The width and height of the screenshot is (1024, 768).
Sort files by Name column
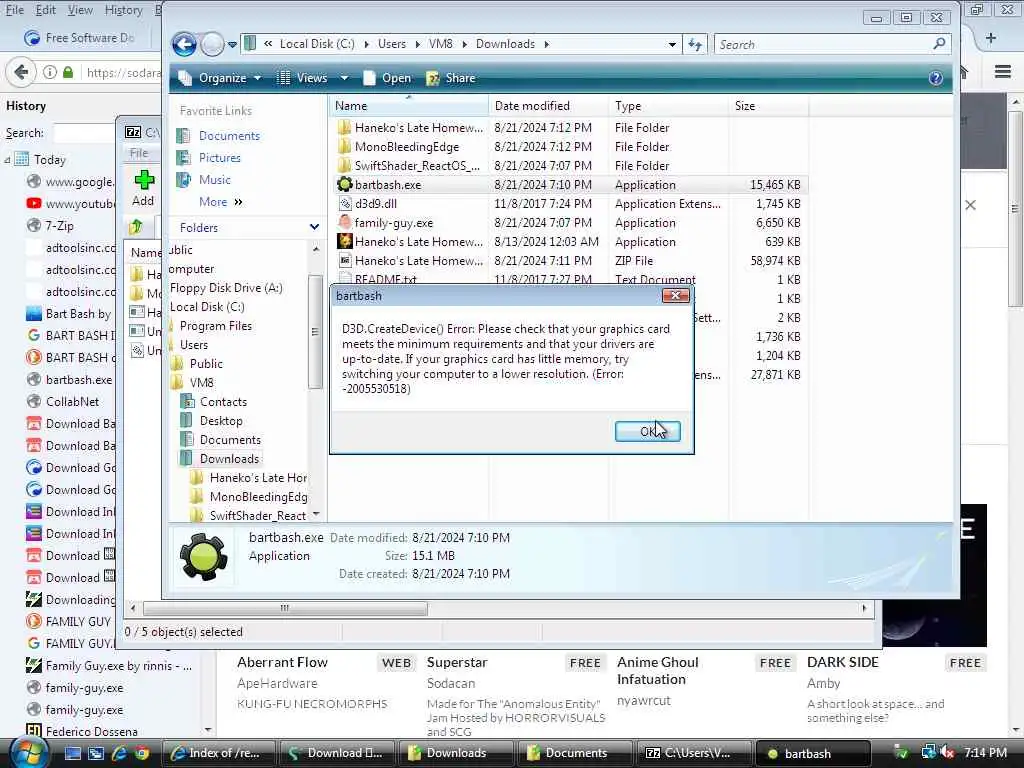[409, 106]
